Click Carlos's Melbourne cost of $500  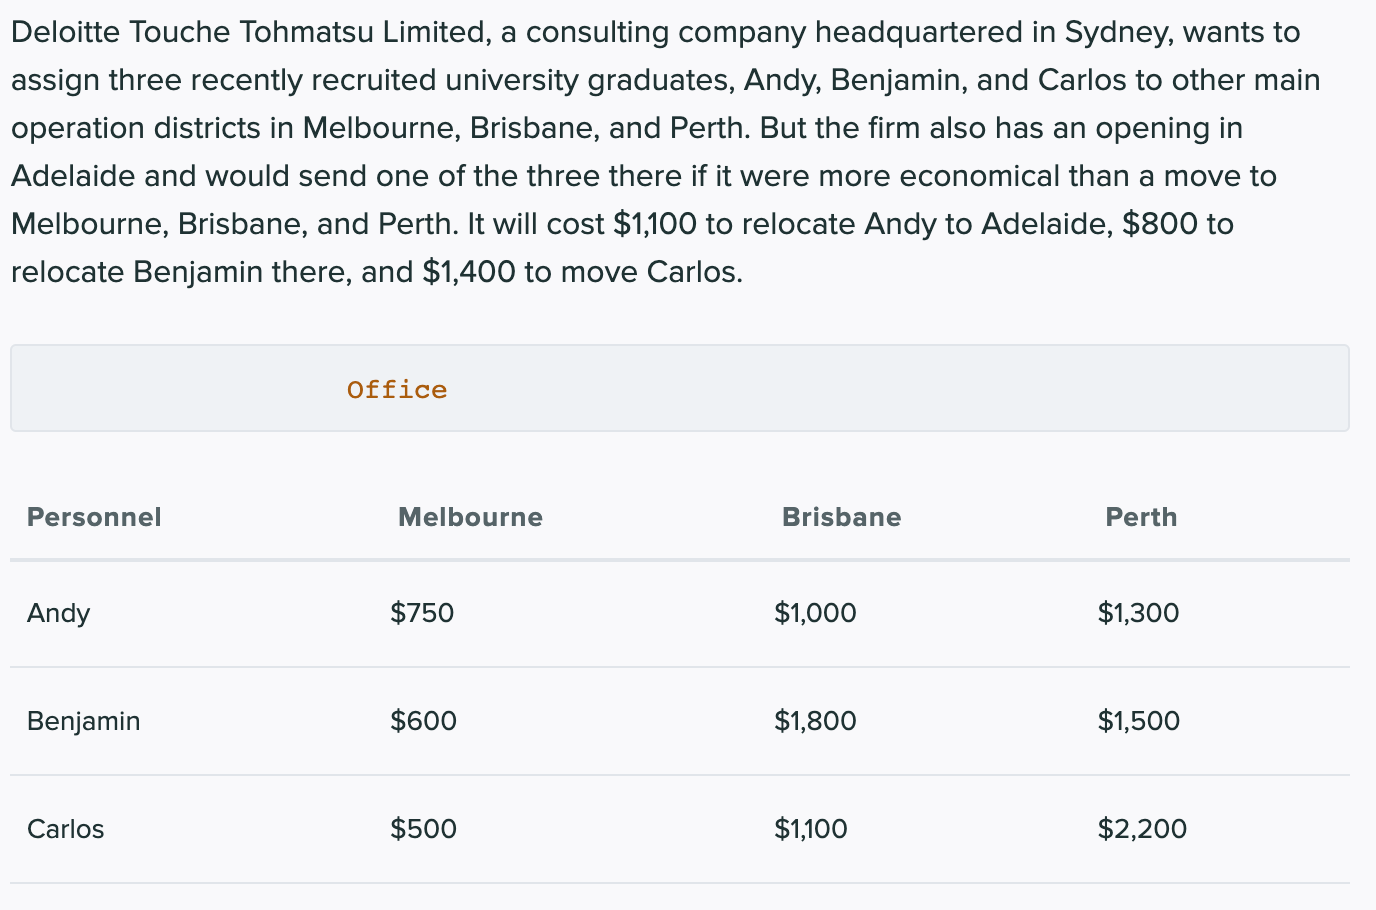pyautogui.click(x=423, y=829)
